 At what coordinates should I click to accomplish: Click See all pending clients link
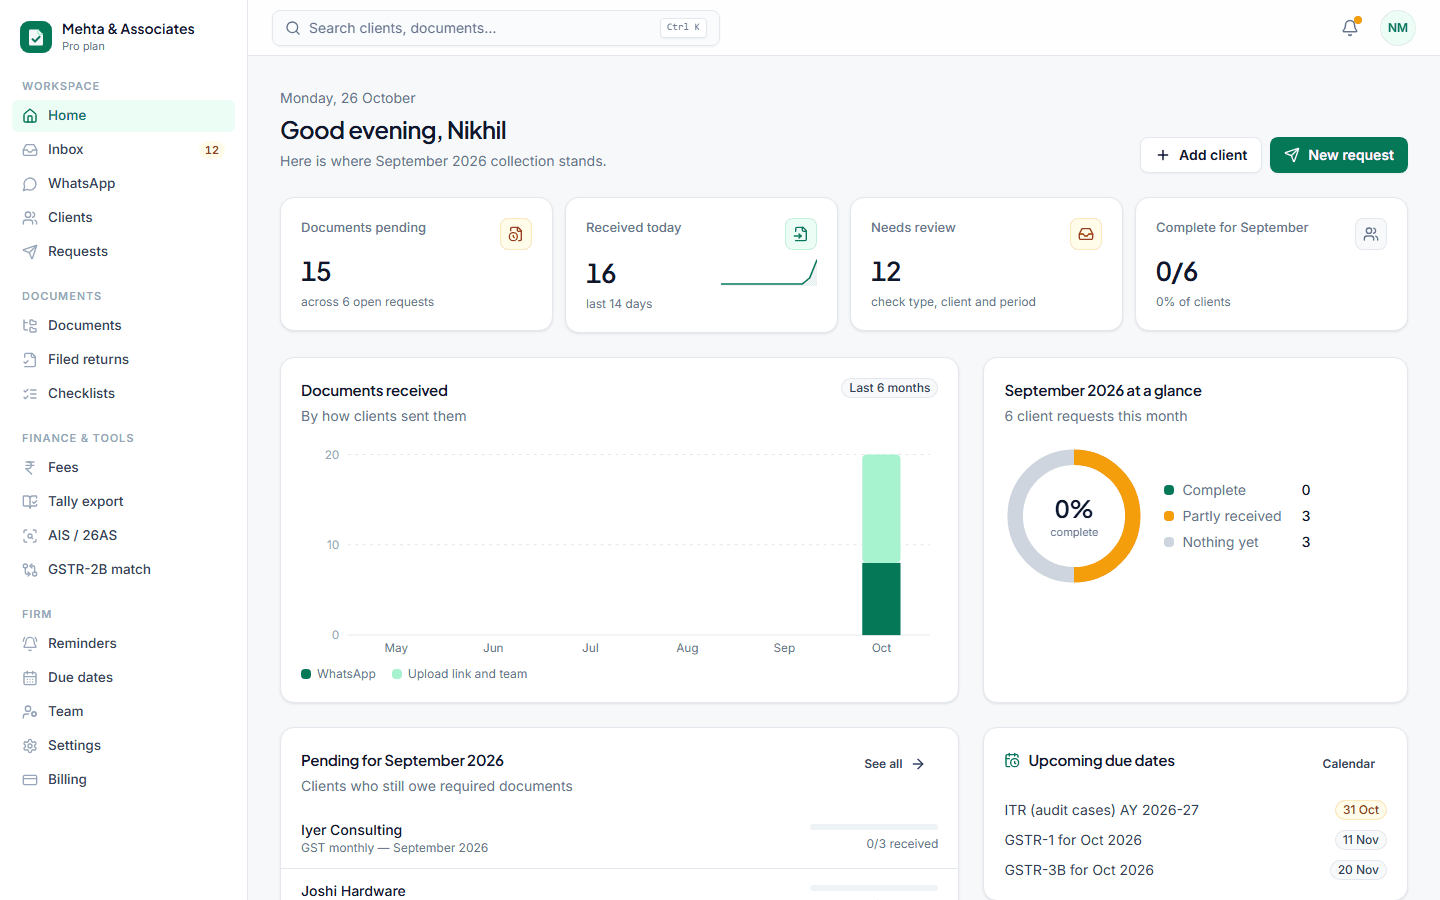coord(895,764)
